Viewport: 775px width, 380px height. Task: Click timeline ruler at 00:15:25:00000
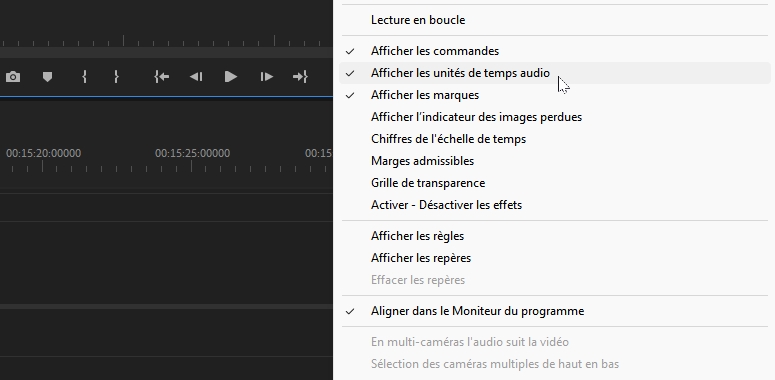click(x=192, y=153)
